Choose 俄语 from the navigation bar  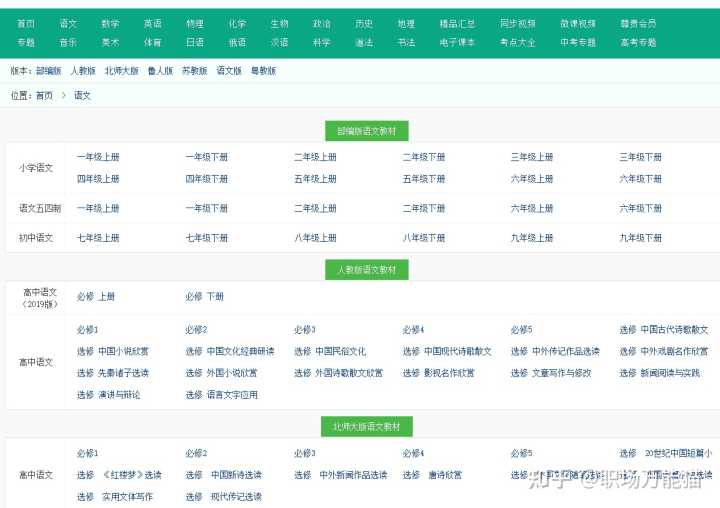[x=237, y=42]
